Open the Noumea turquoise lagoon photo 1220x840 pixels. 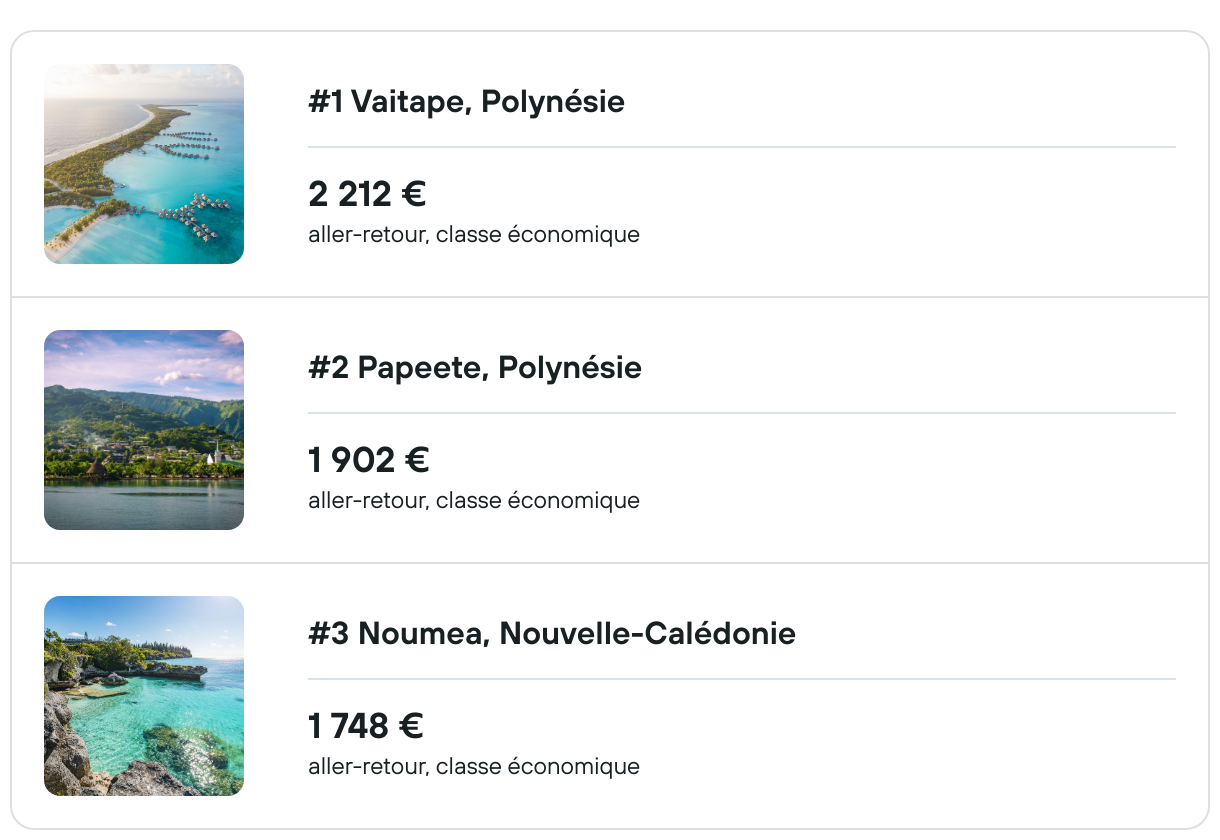(144, 696)
